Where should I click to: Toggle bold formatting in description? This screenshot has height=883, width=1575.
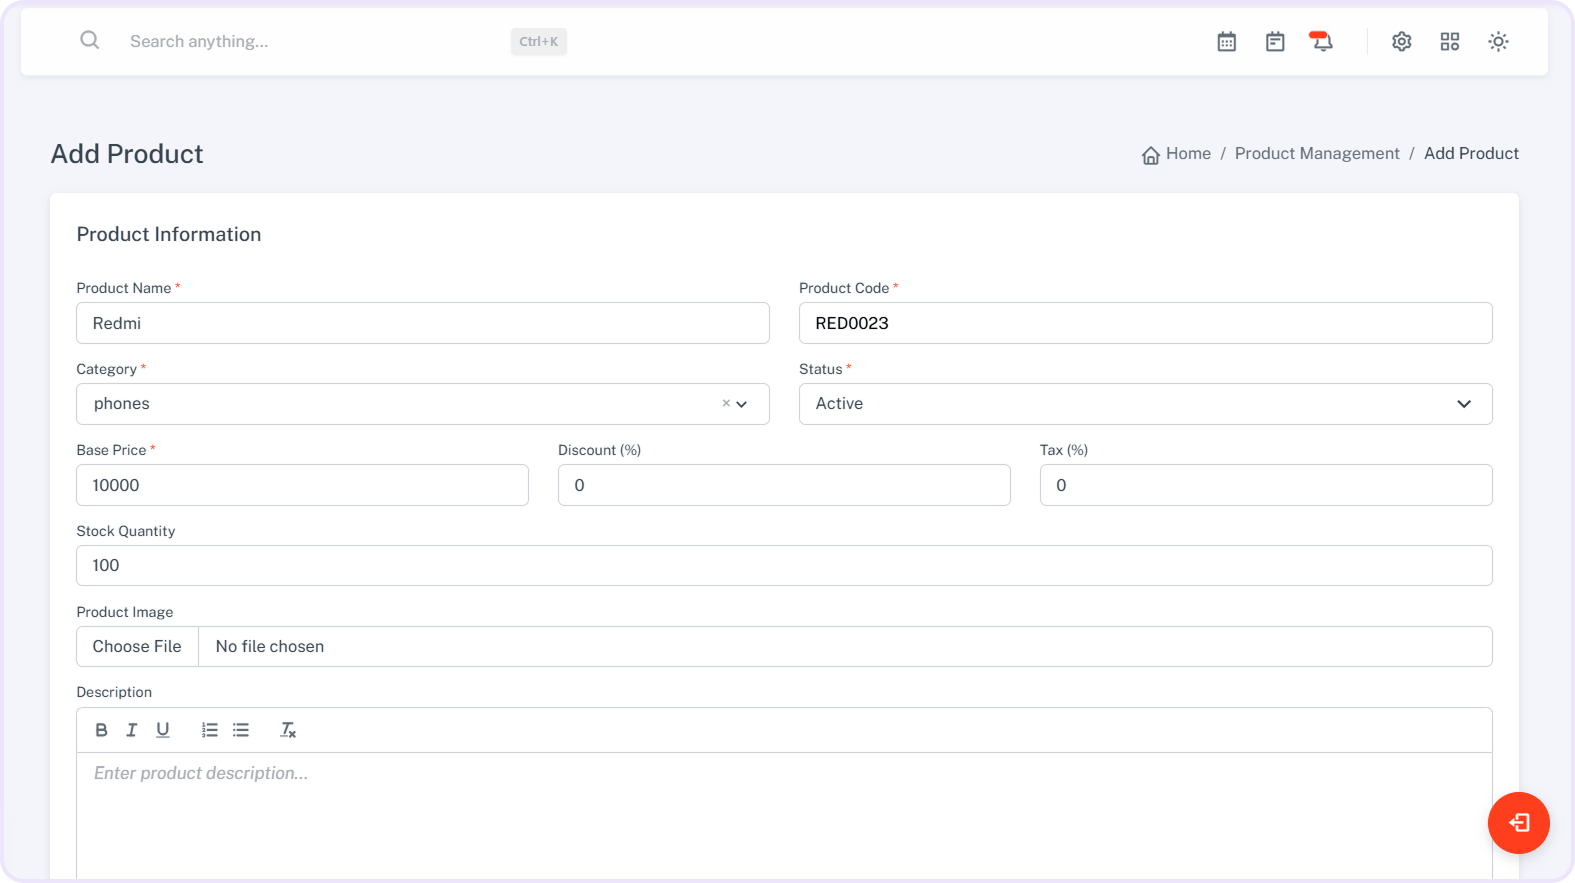[x=101, y=730]
